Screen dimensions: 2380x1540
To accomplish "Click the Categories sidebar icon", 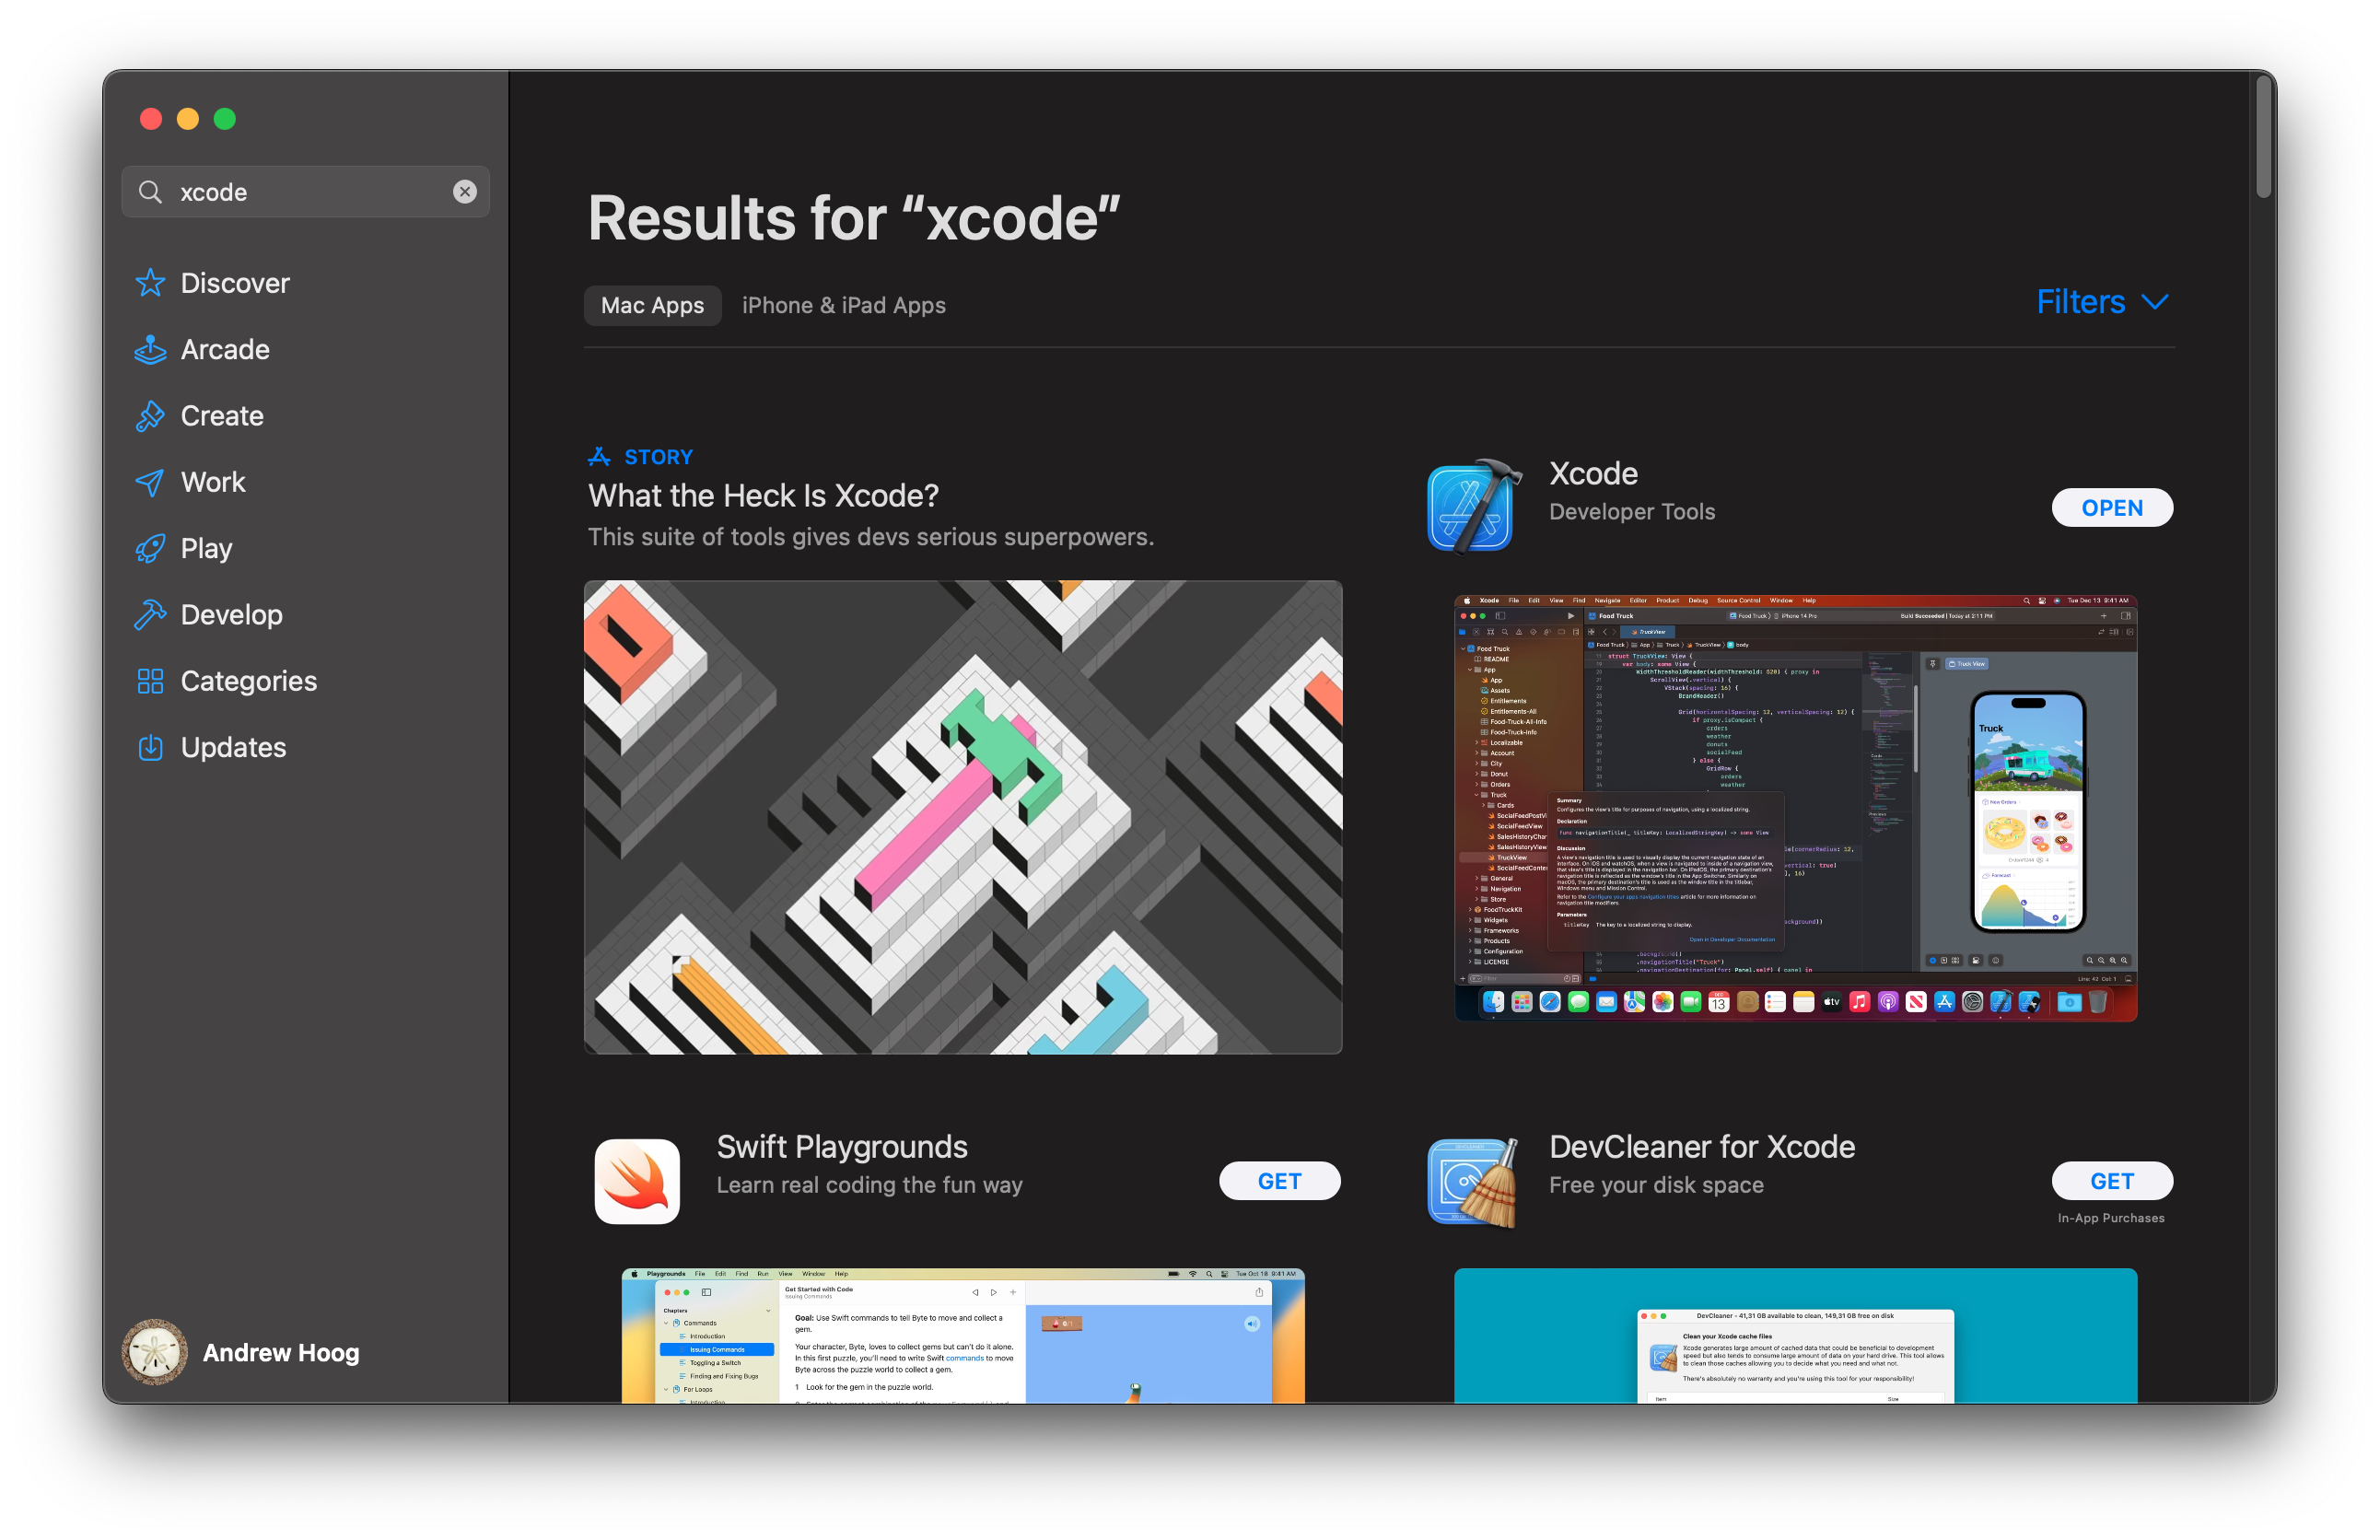I will tap(151, 682).
